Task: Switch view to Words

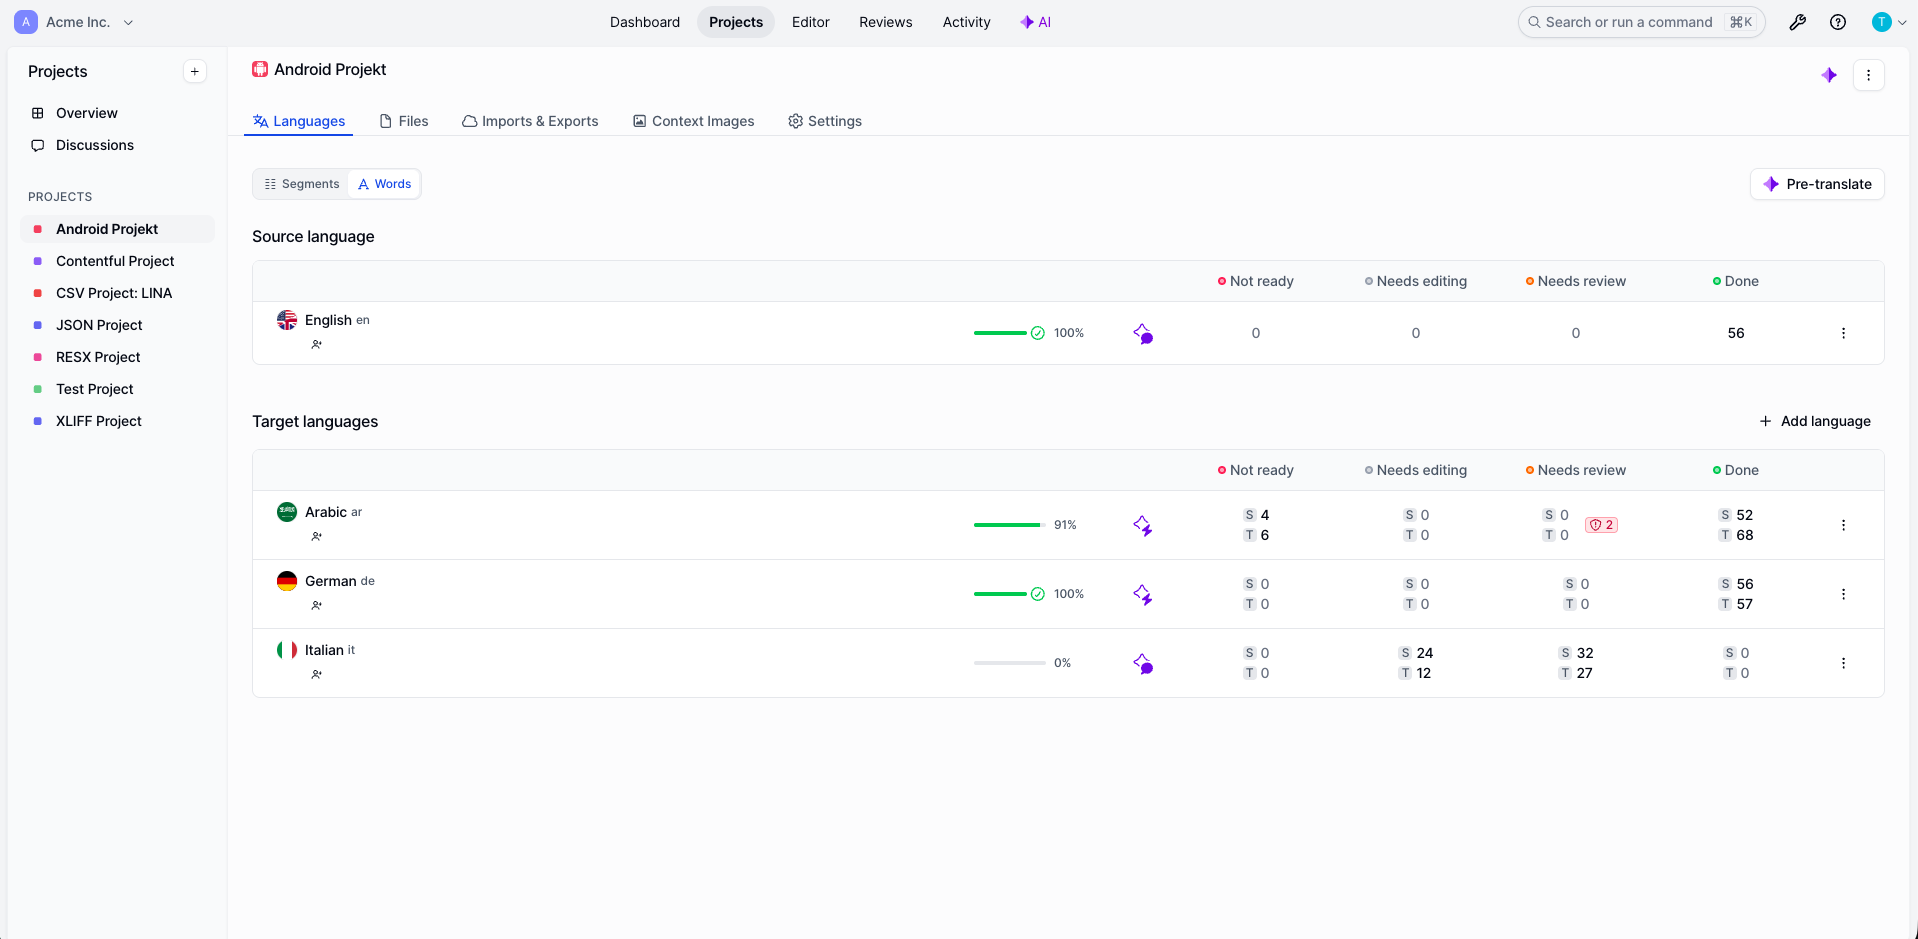Action: (x=384, y=184)
